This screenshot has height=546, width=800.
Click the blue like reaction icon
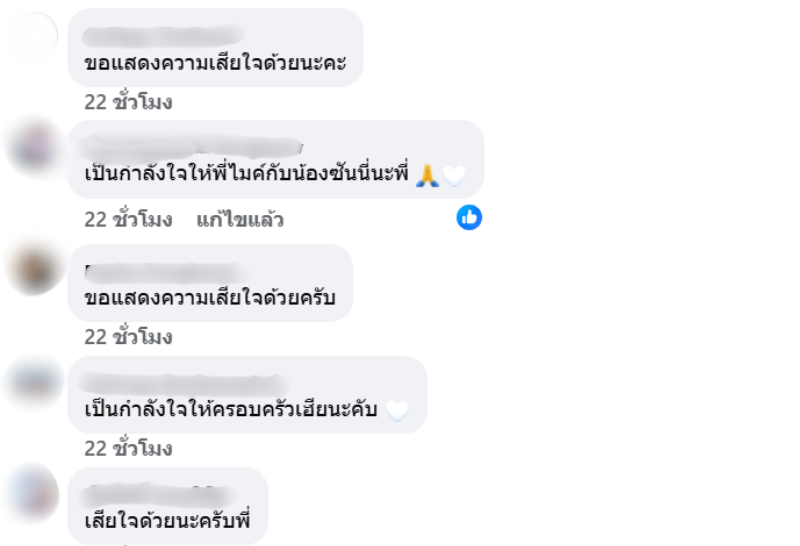469,217
